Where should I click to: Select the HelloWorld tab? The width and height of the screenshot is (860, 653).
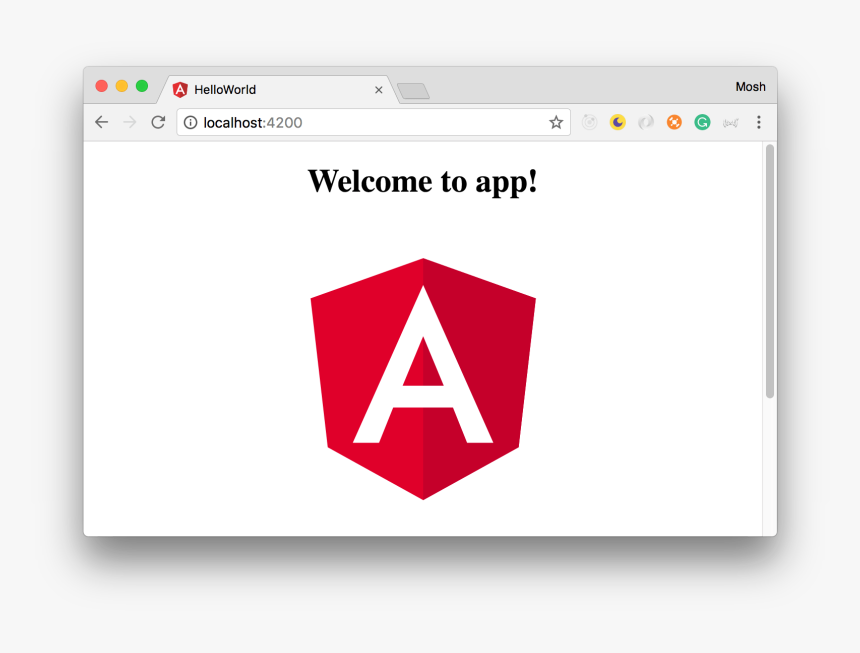[x=278, y=89]
